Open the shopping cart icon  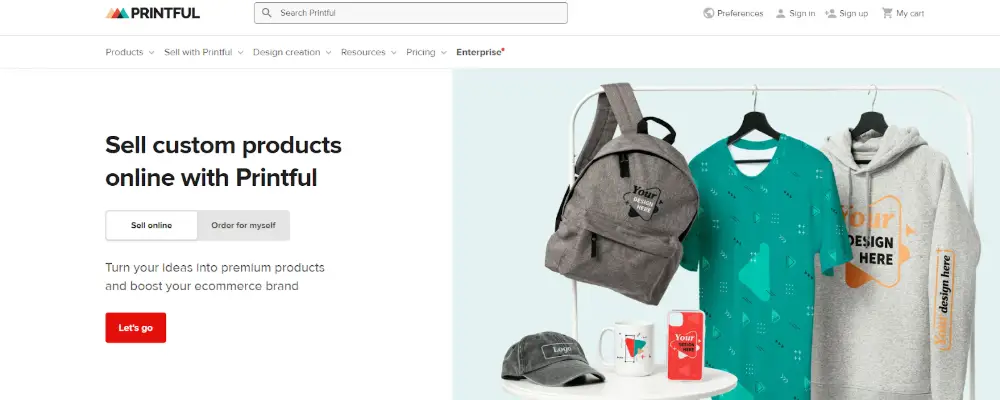[886, 13]
